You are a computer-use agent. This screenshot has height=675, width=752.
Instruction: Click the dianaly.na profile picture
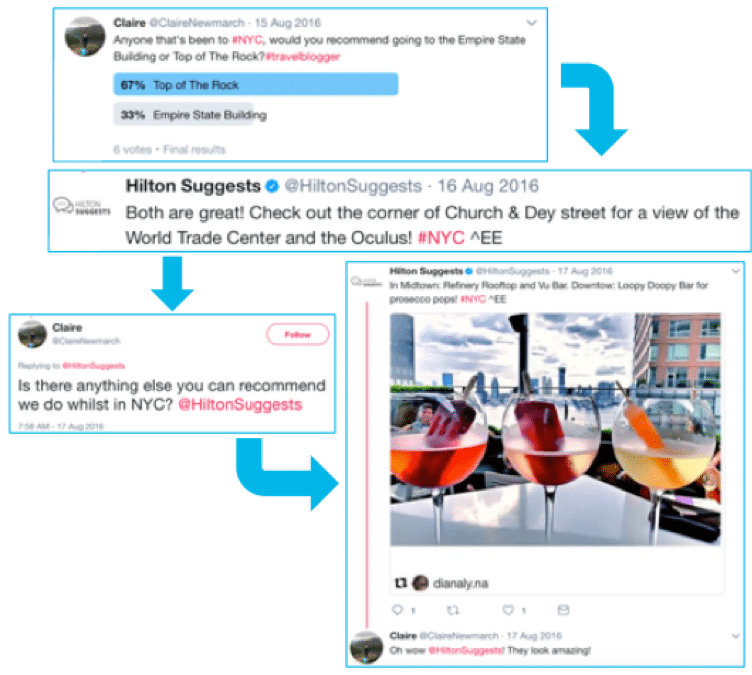pos(421,583)
